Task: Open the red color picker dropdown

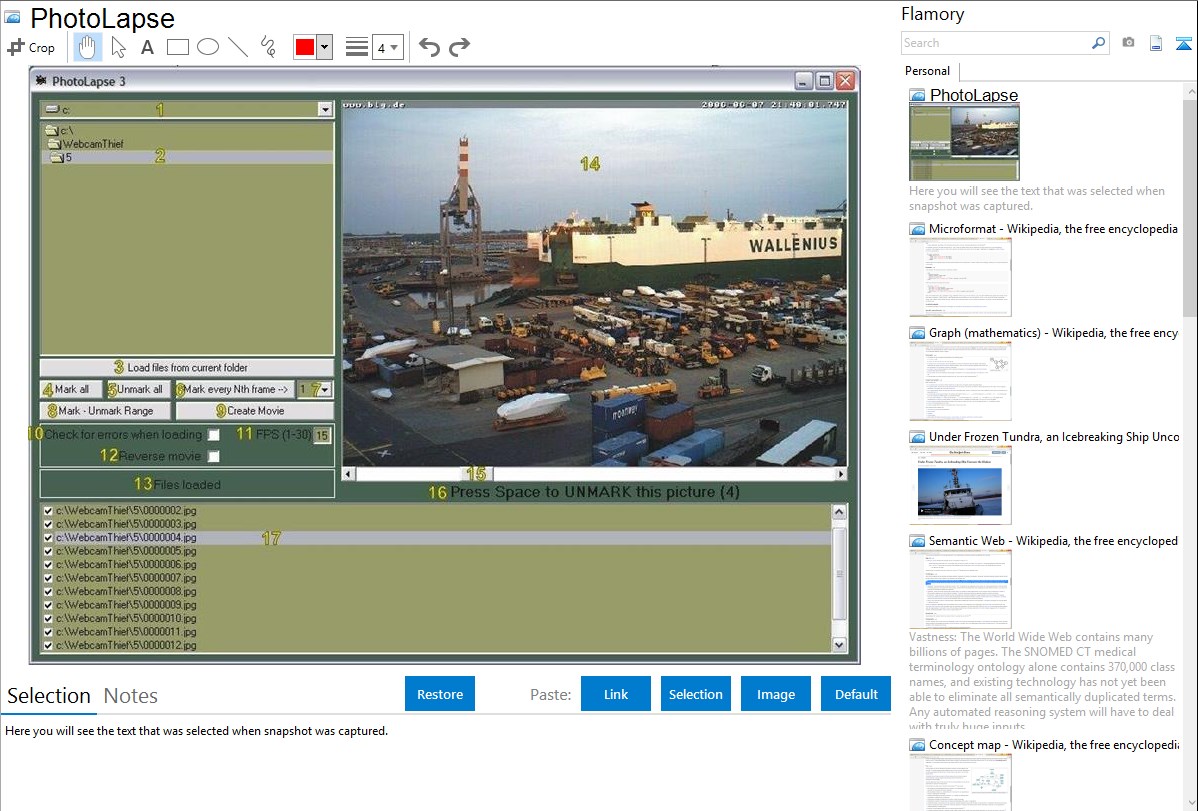Action: [x=324, y=47]
